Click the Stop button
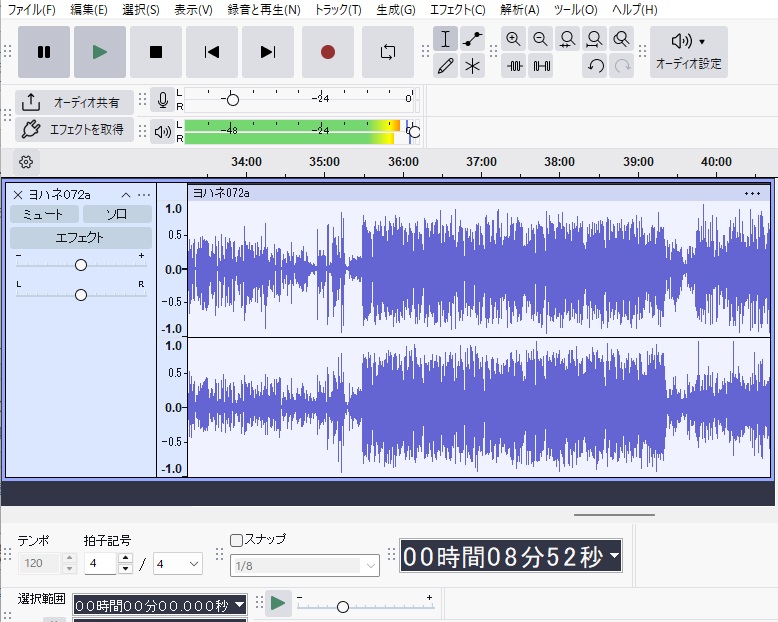778x622 pixels. click(155, 52)
